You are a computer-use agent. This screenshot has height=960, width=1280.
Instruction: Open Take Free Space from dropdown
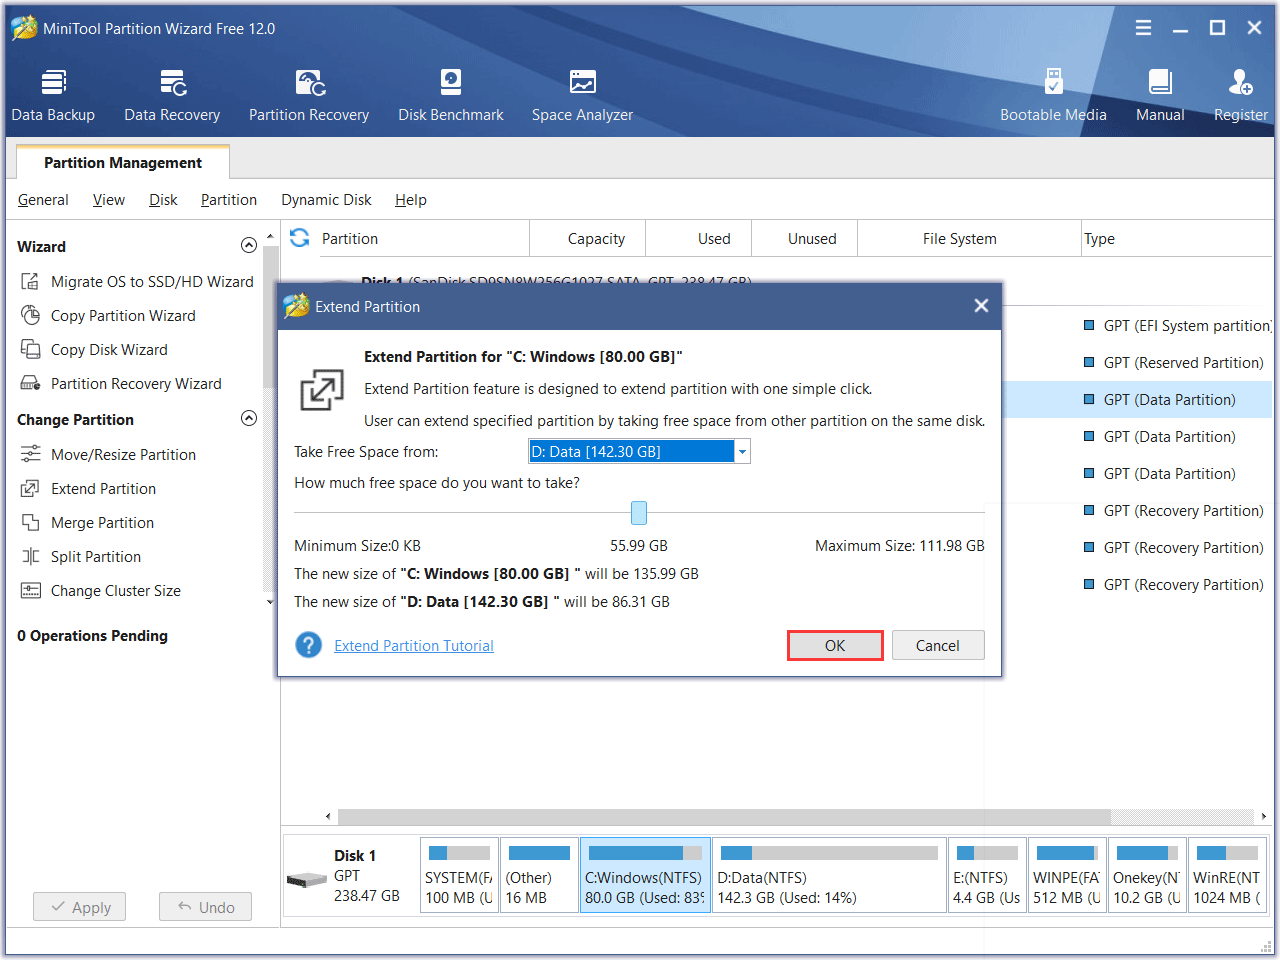[742, 452]
